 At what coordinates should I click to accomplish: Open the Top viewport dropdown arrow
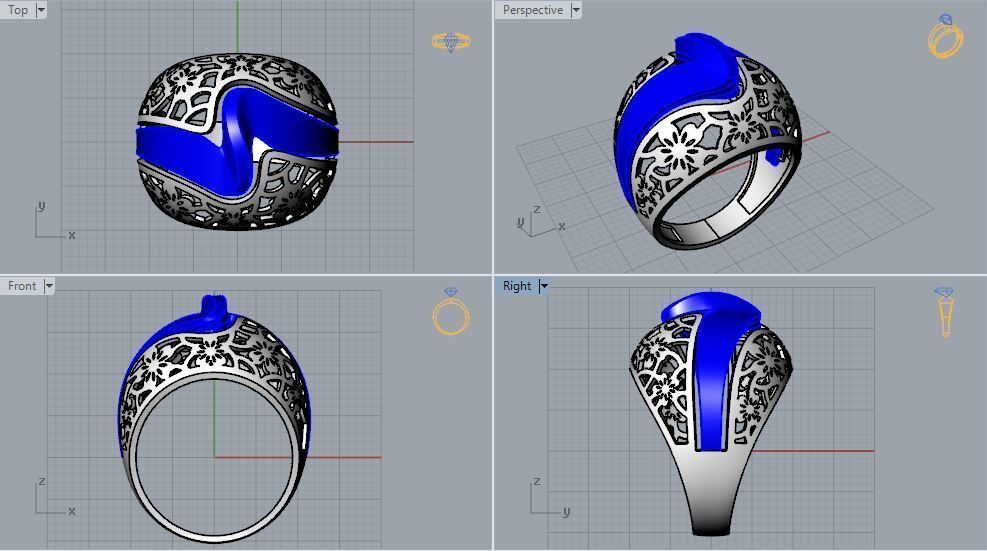point(41,10)
